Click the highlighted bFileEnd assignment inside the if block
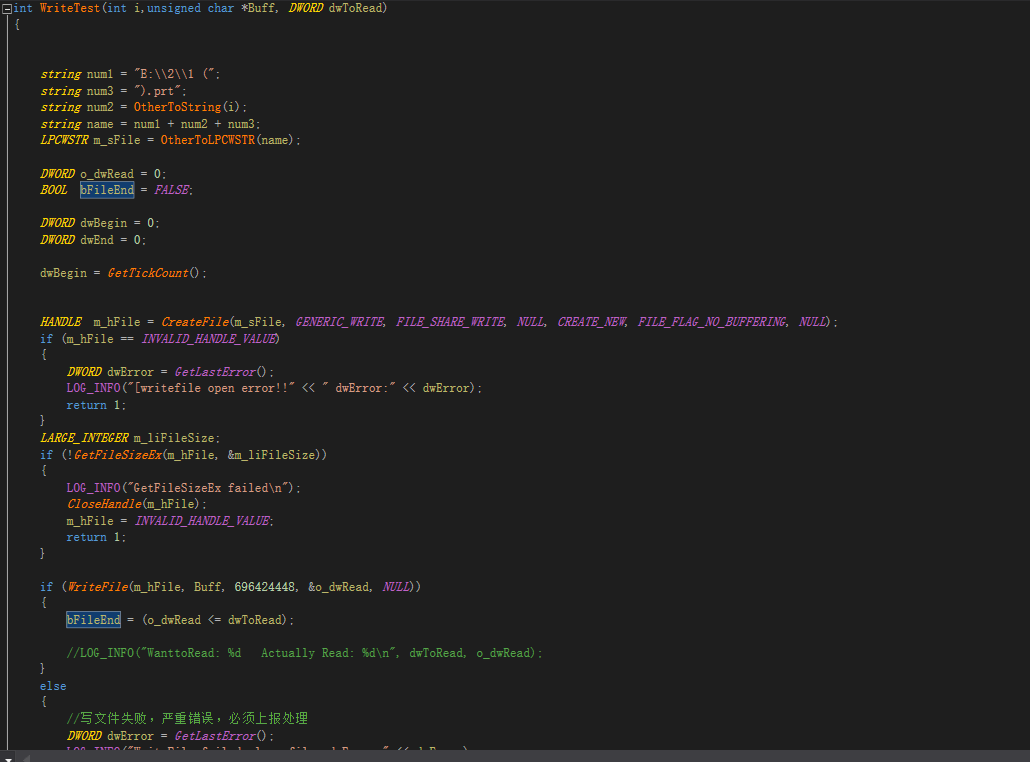The width and height of the screenshot is (1030, 762). [x=93, y=619]
